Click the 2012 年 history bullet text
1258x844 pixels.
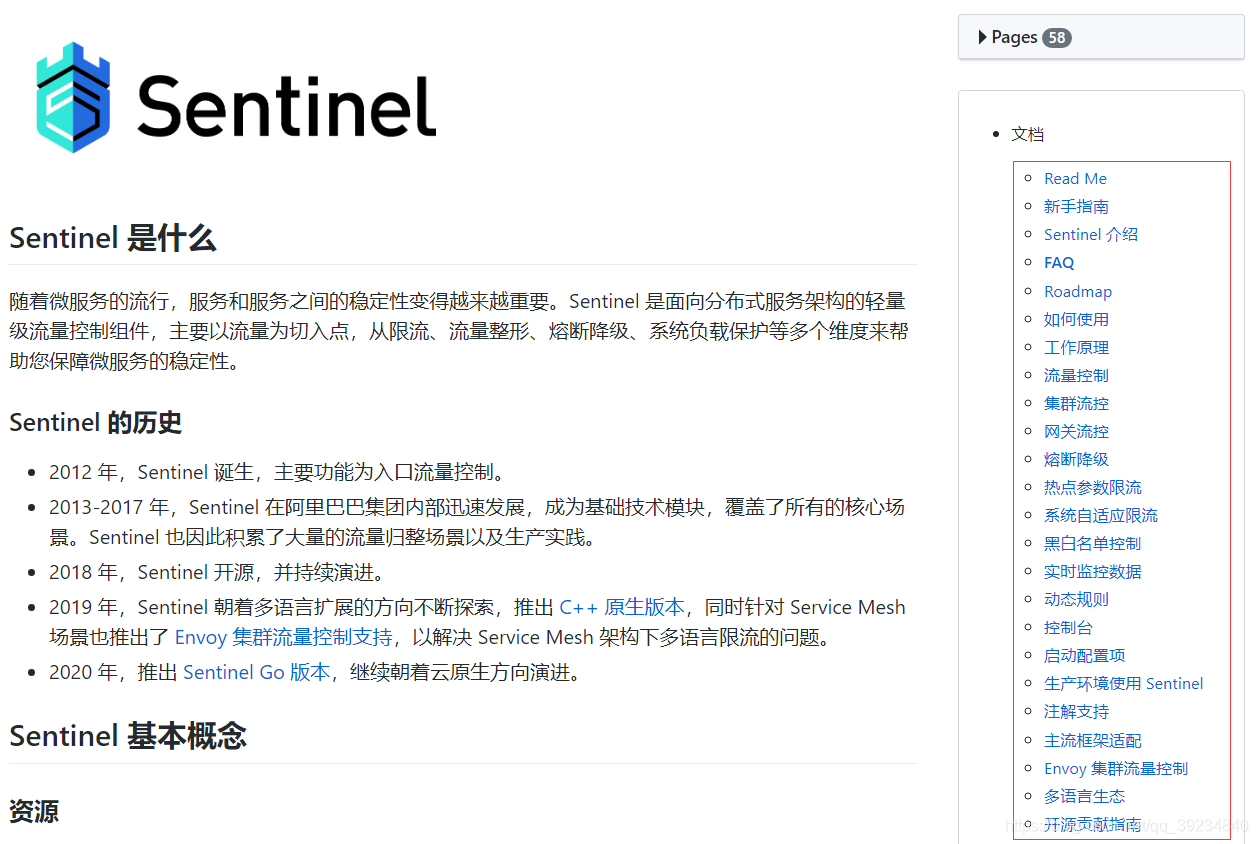click(279, 472)
